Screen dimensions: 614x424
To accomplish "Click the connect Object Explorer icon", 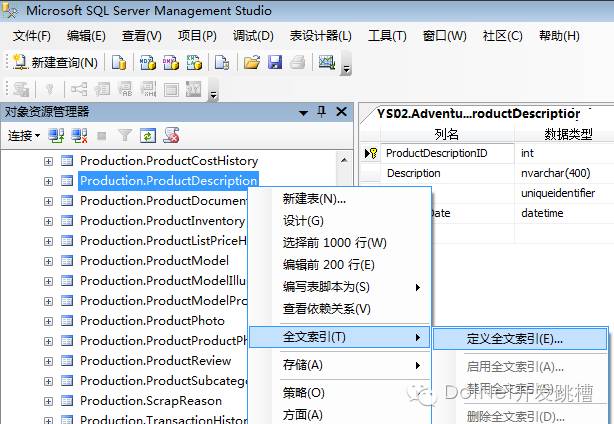I will coord(56,136).
